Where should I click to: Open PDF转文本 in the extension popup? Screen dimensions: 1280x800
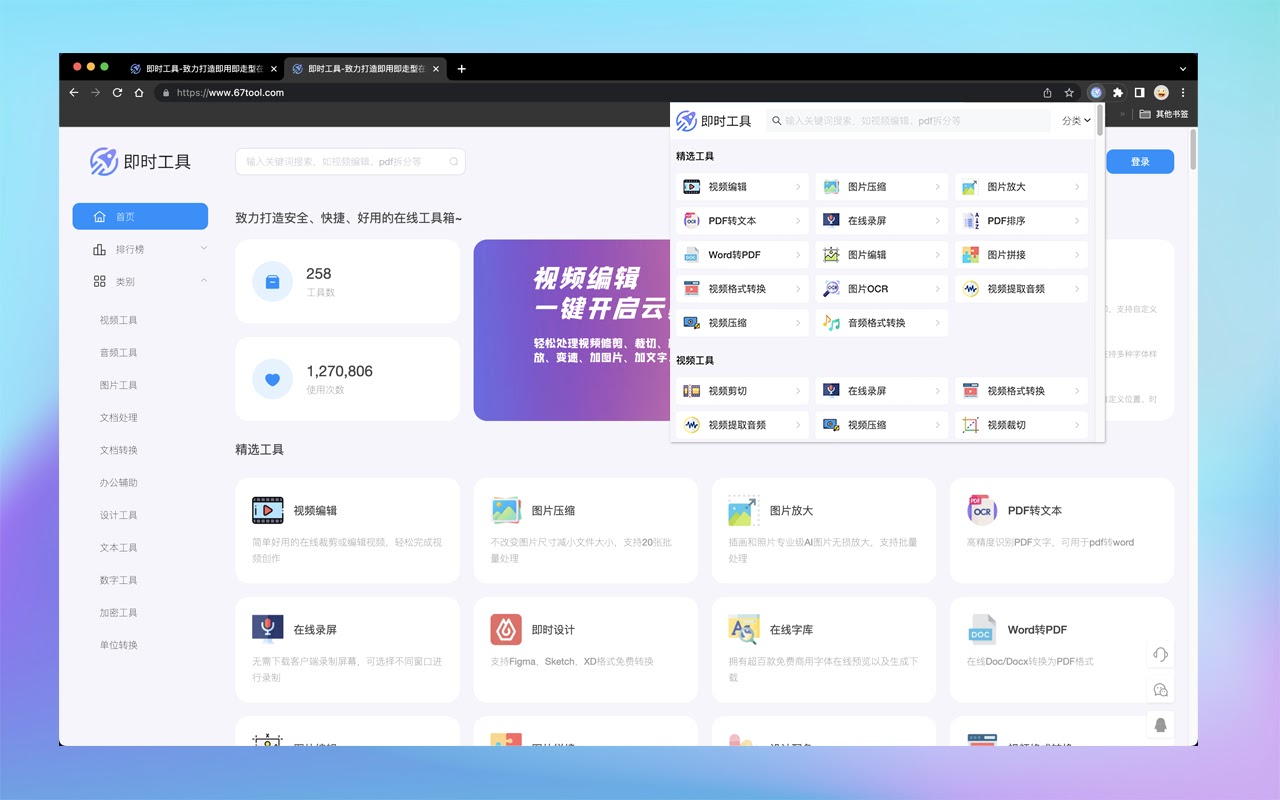point(742,221)
